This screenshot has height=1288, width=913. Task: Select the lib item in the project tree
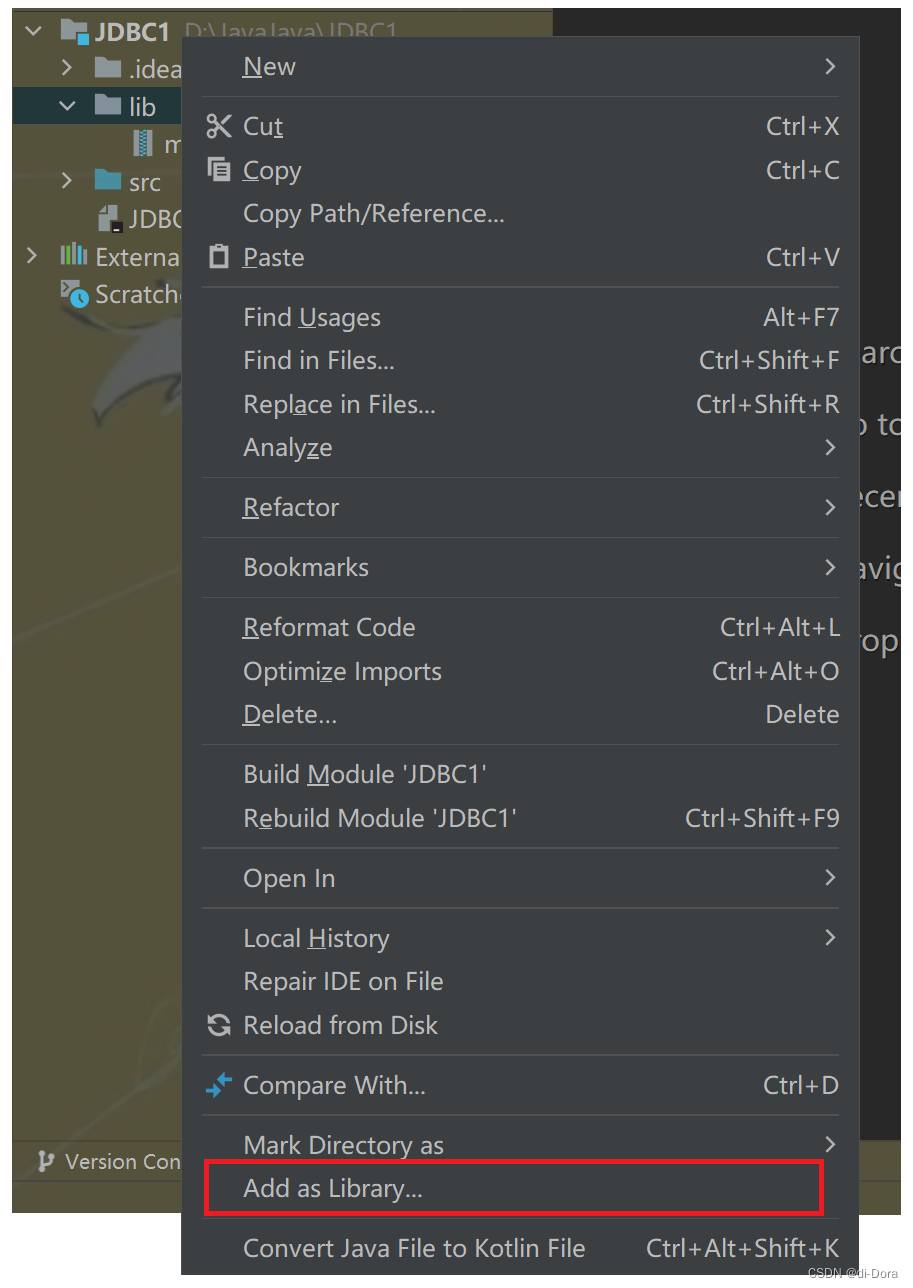[141, 106]
